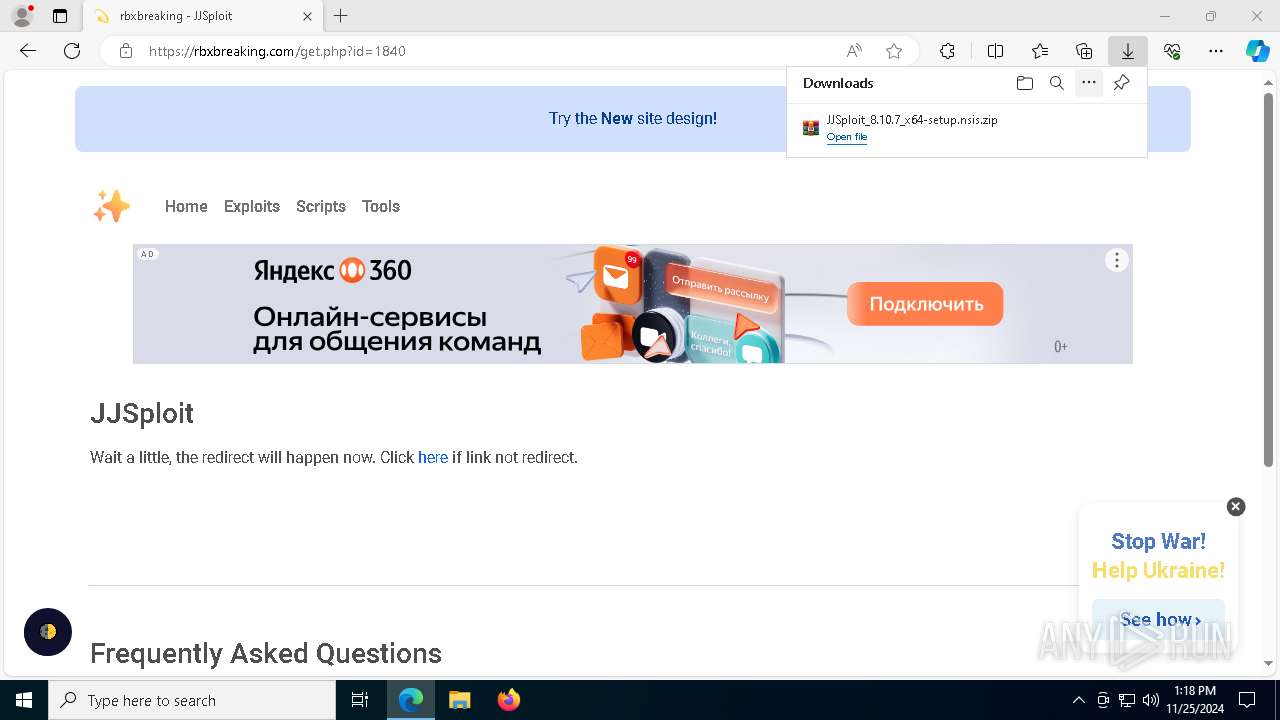Open the downloads folder
The image size is (1280, 720).
(x=1024, y=83)
